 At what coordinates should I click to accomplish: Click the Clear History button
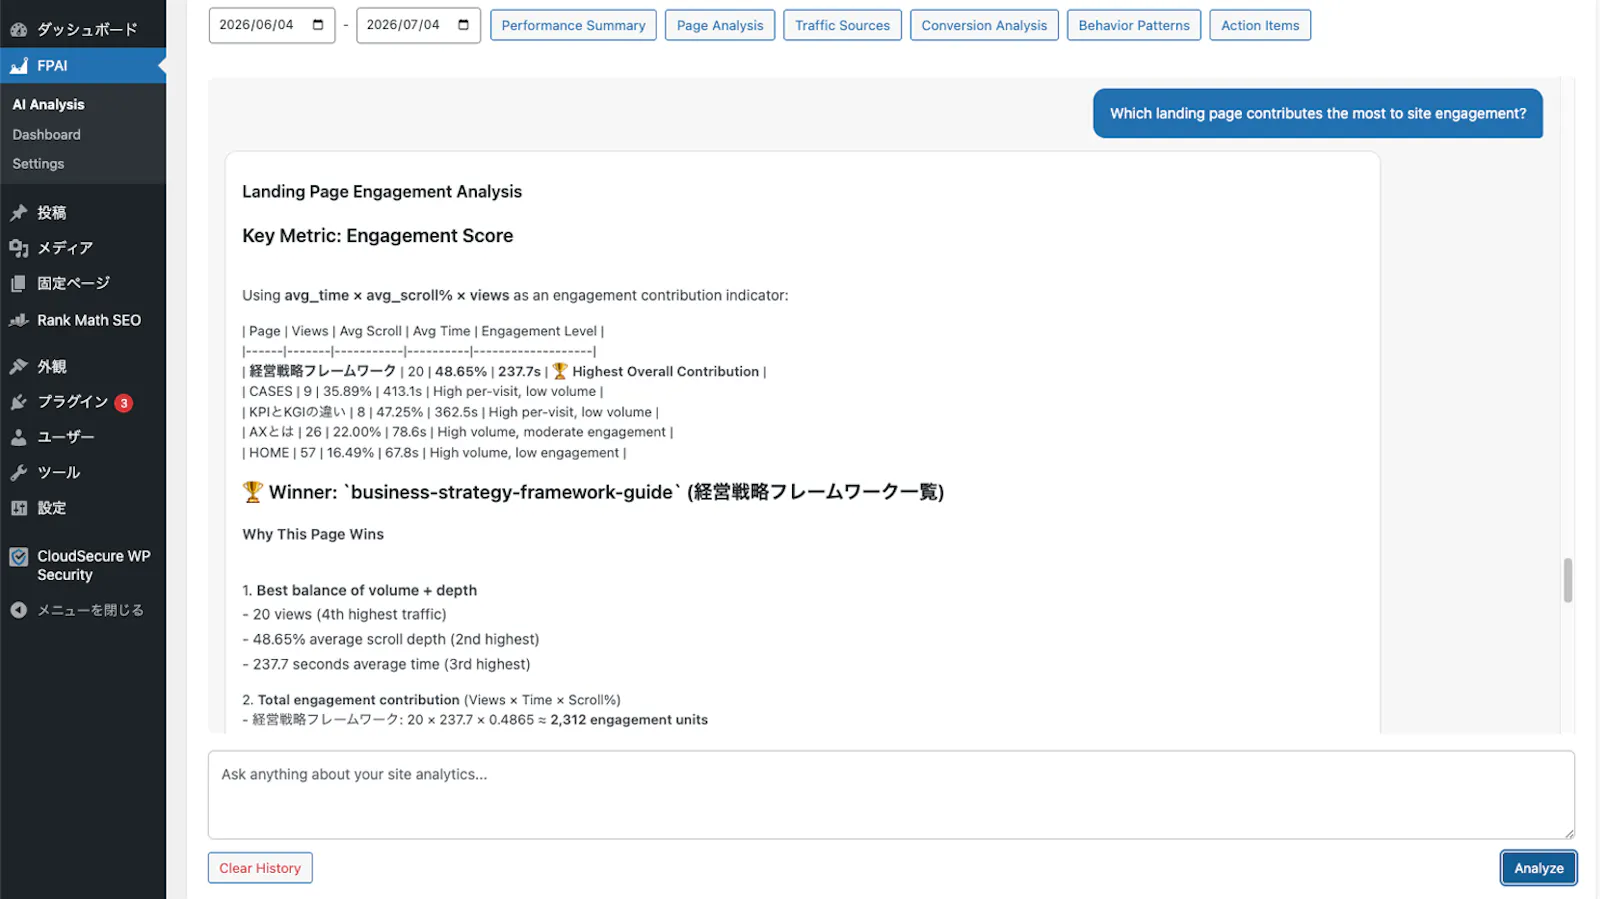point(260,868)
